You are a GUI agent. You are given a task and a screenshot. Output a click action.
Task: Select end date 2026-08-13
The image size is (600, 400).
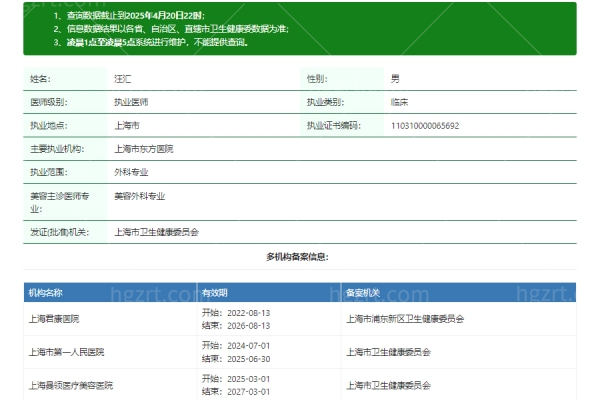click(x=249, y=326)
